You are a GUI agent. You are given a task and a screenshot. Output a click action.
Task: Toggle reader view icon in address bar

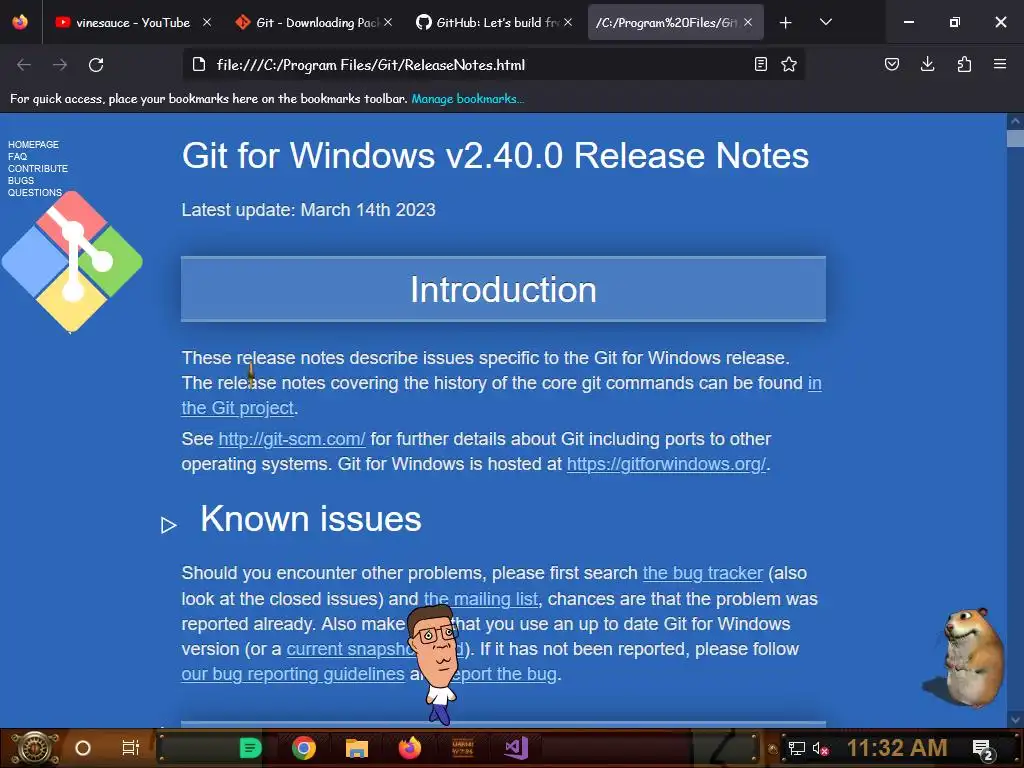click(x=760, y=64)
